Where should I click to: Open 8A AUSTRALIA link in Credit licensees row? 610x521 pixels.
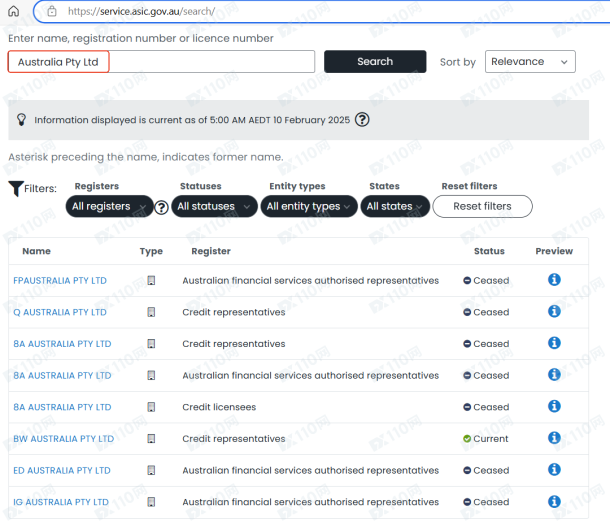[x=62, y=407]
